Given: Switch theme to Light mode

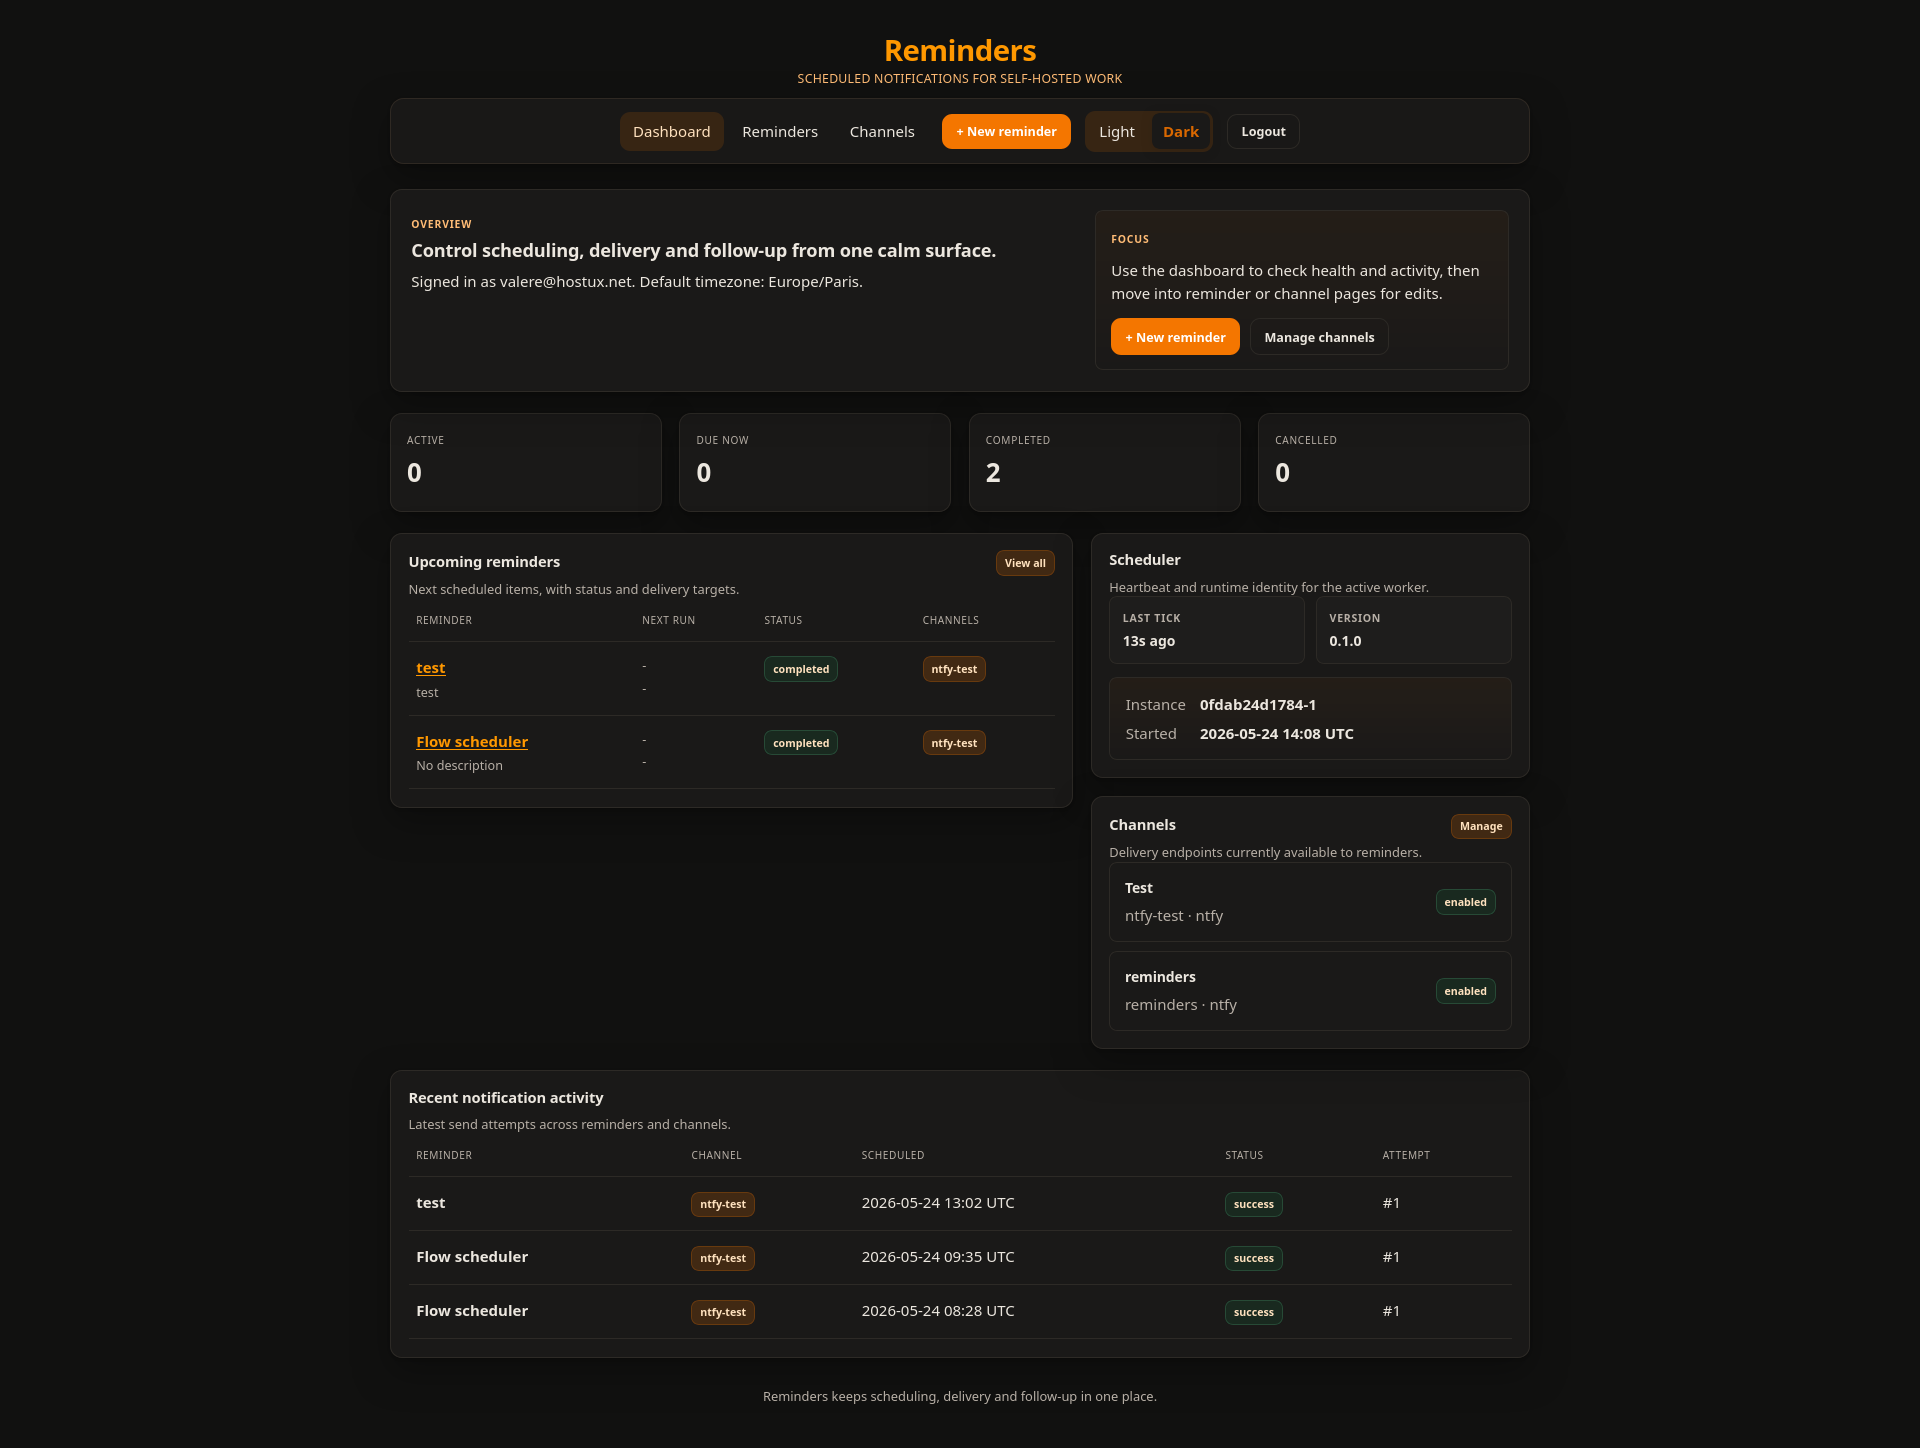Looking at the screenshot, I should pyautogui.click(x=1116, y=132).
